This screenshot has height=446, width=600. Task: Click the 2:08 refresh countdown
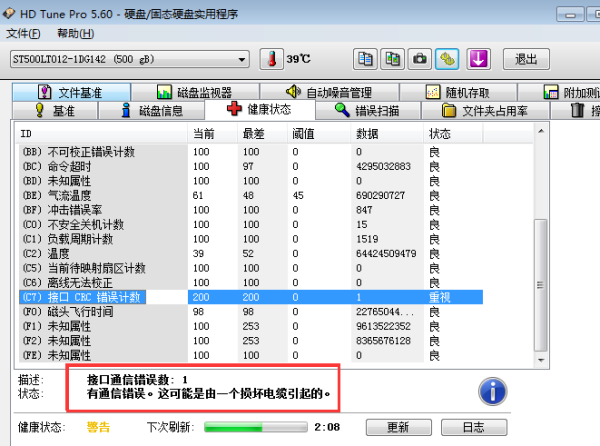pyautogui.click(x=327, y=427)
